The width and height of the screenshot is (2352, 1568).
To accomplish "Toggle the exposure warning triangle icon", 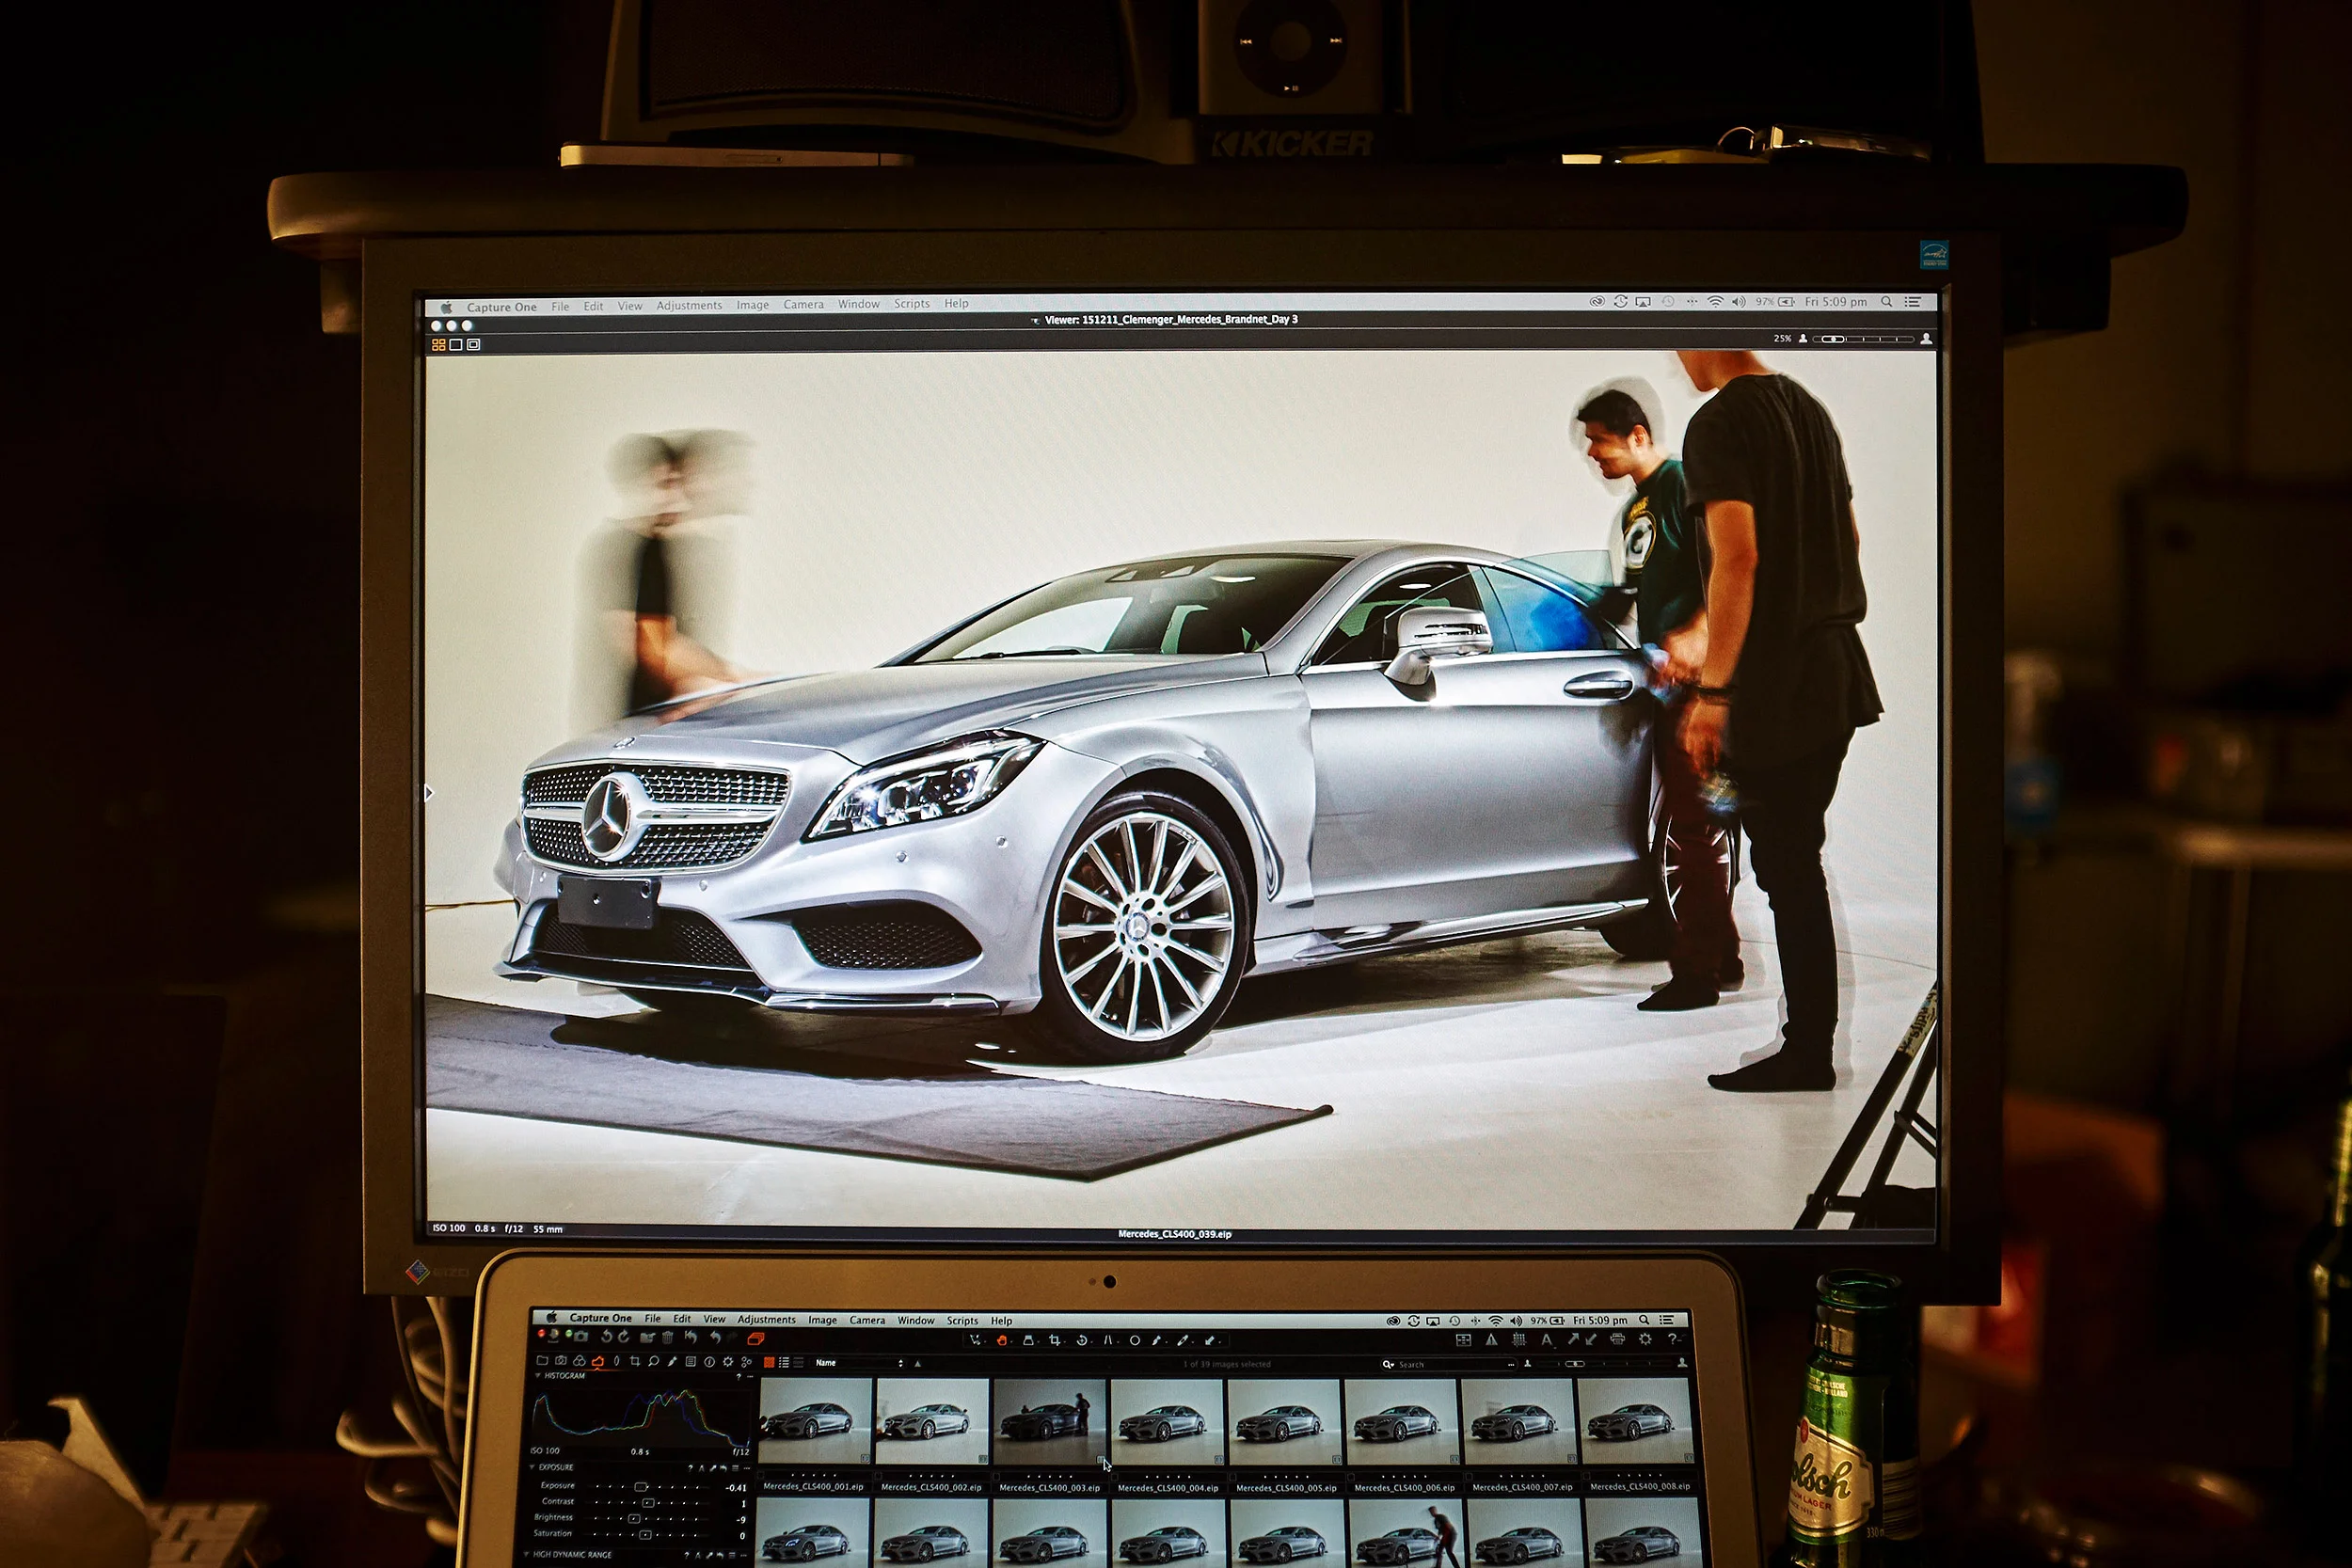I will (x=1492, y=1341).
